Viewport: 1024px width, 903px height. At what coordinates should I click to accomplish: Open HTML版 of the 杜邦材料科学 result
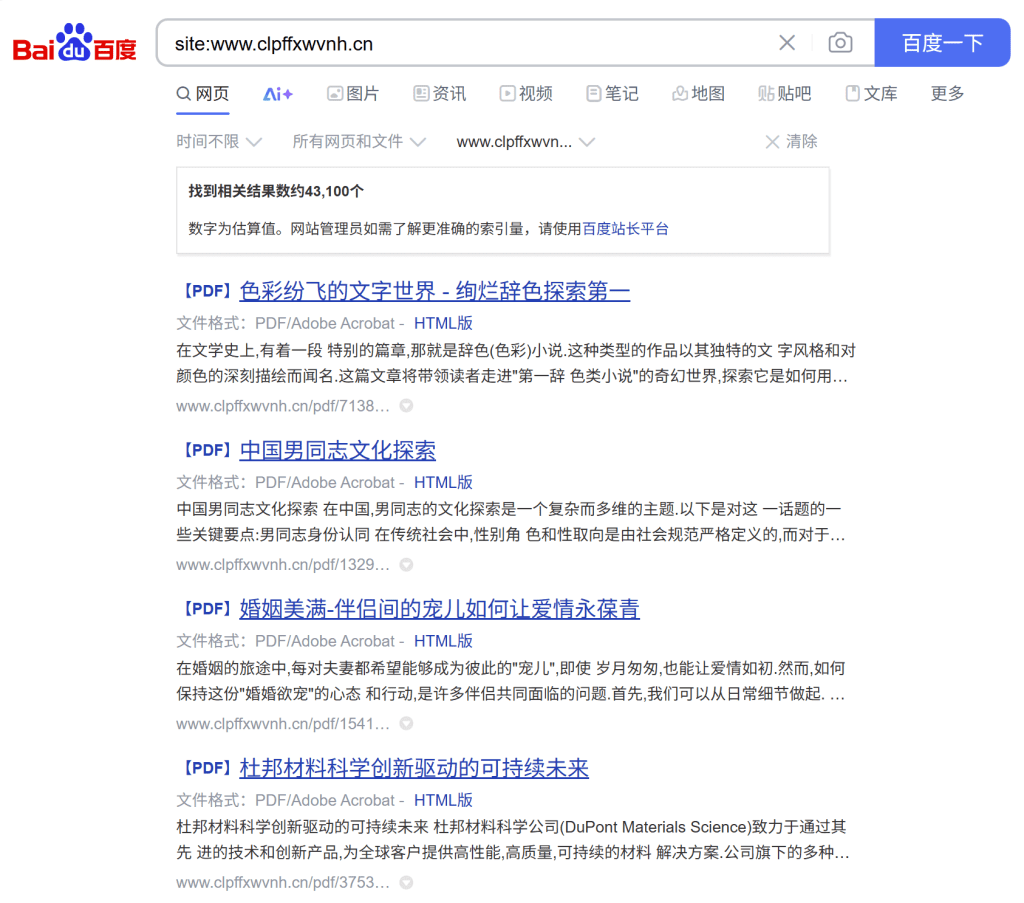click(443, 800)
